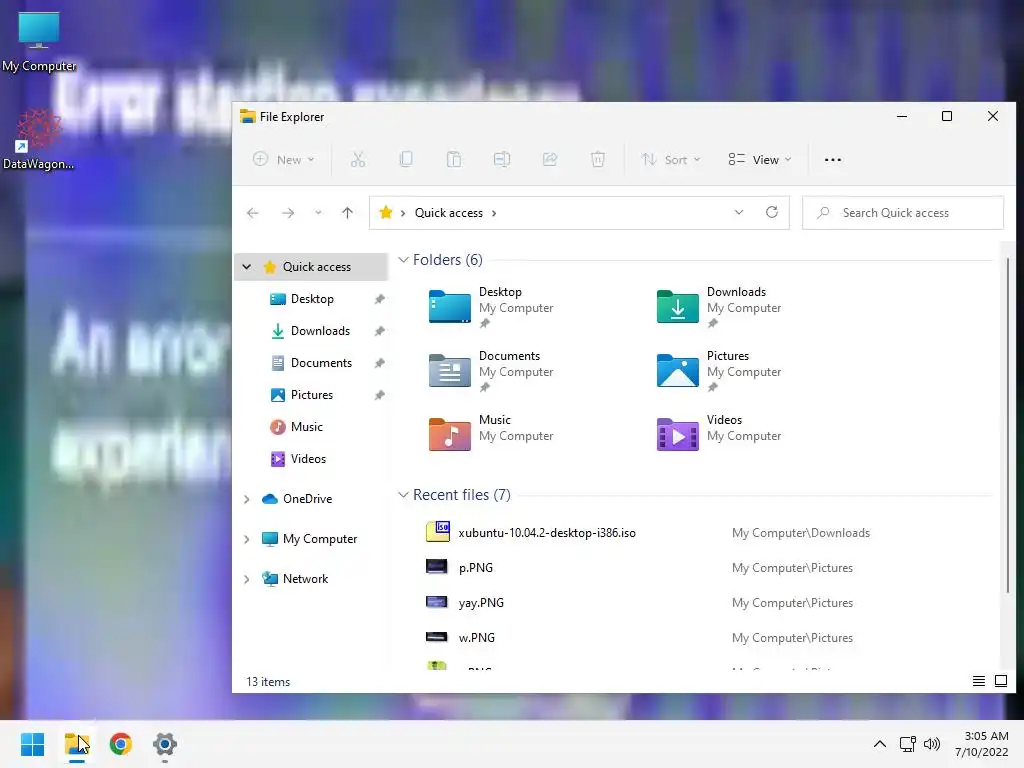Viewport: 1024px width, 768px height.
Task: Click the Rename icon in toolbar
Action: [502, 159]
